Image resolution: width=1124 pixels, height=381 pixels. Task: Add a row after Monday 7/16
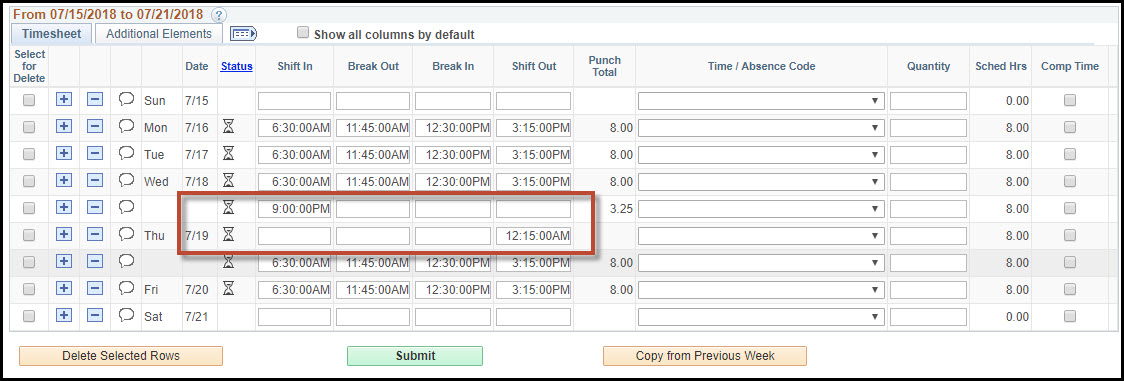coord(64,127)
